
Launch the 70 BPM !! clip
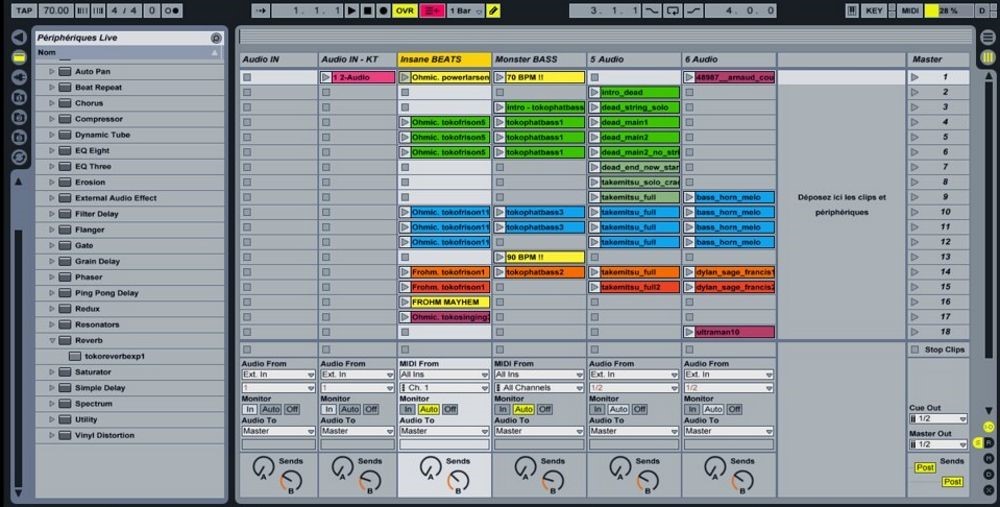coord(499,77)
